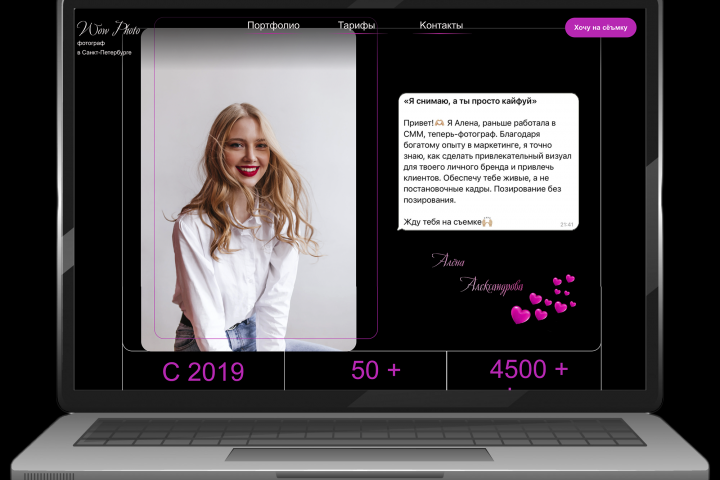Go to the Контакты section

441,26
